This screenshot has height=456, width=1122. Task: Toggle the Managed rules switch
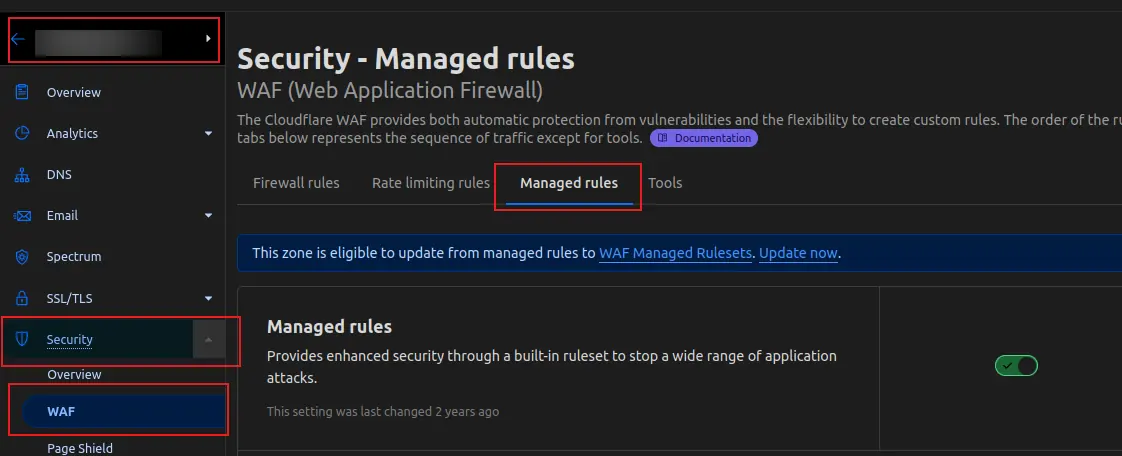pos(1016,366)
